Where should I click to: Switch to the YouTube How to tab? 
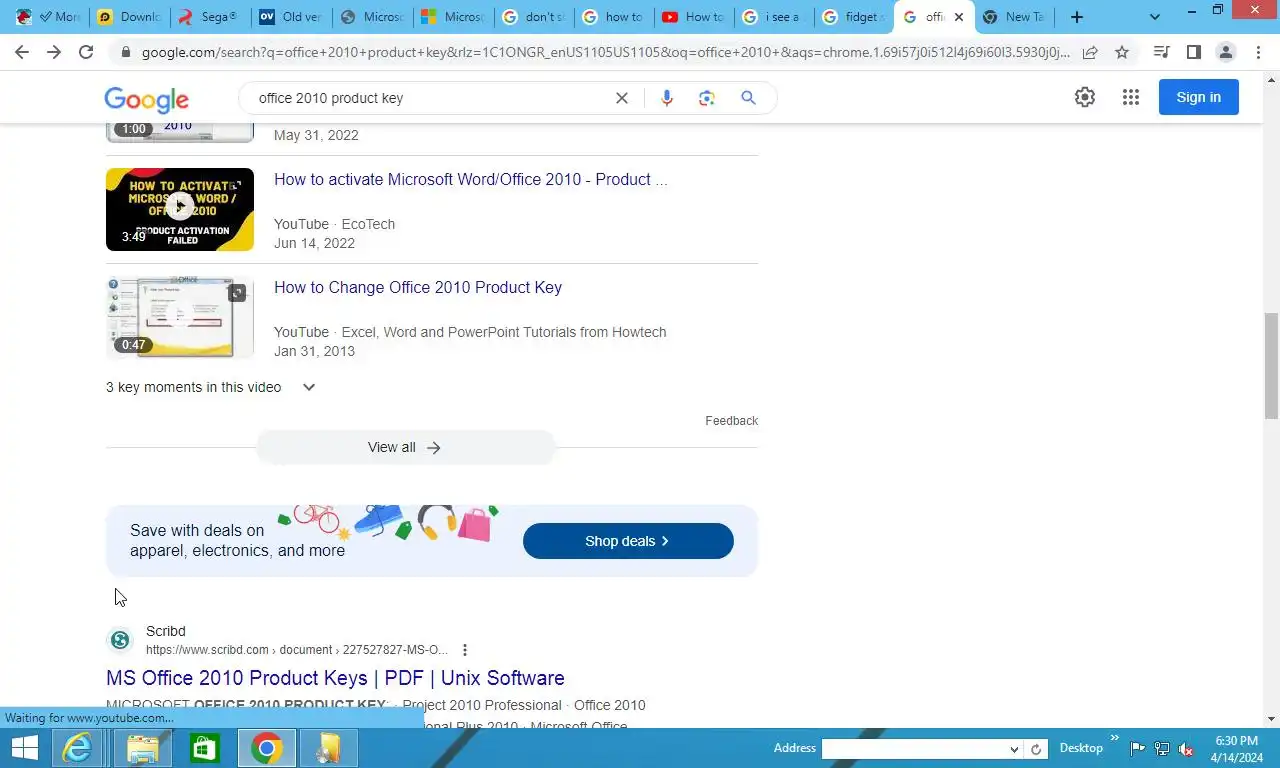(x=693, y=17)
